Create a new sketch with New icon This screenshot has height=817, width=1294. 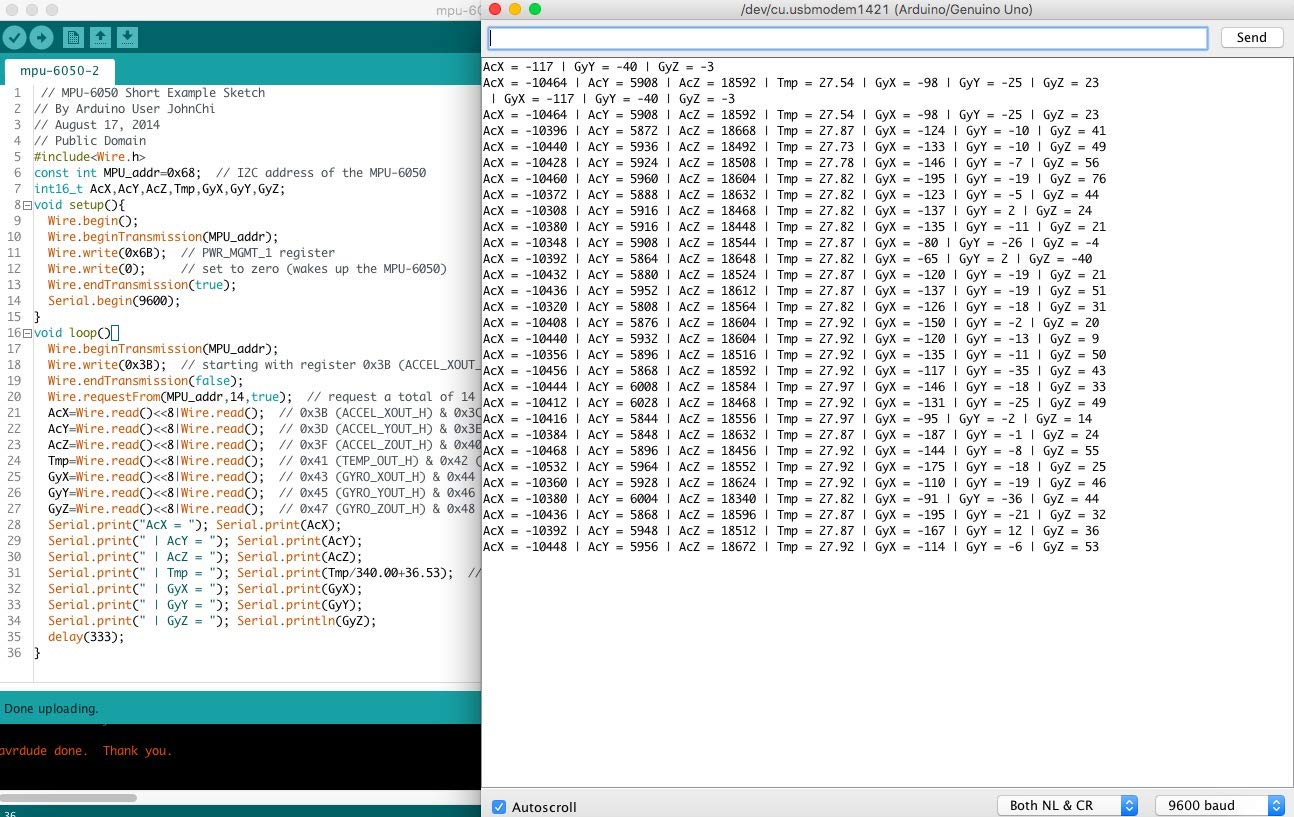point(73,38)
